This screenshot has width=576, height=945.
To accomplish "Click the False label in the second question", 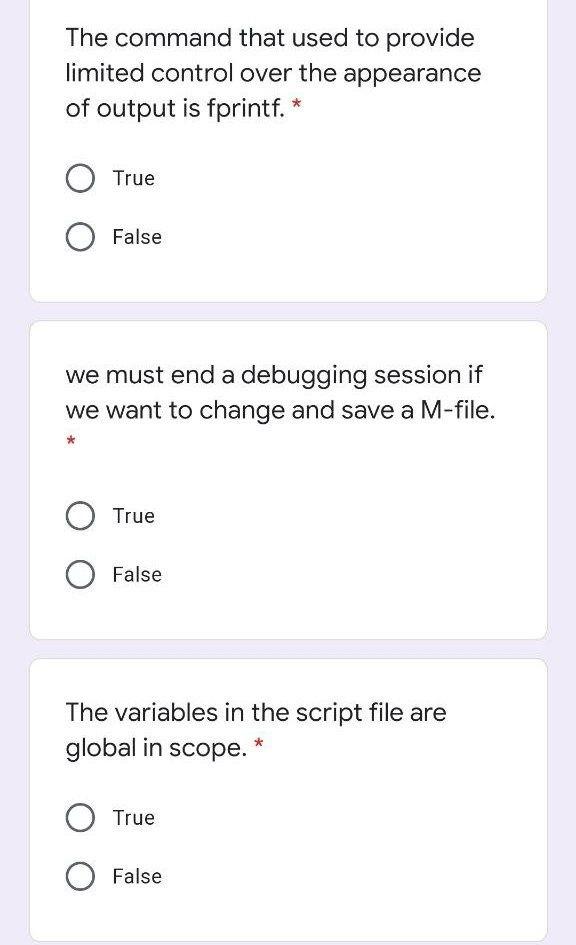I will pyautogui.click(x=136, y=574).
